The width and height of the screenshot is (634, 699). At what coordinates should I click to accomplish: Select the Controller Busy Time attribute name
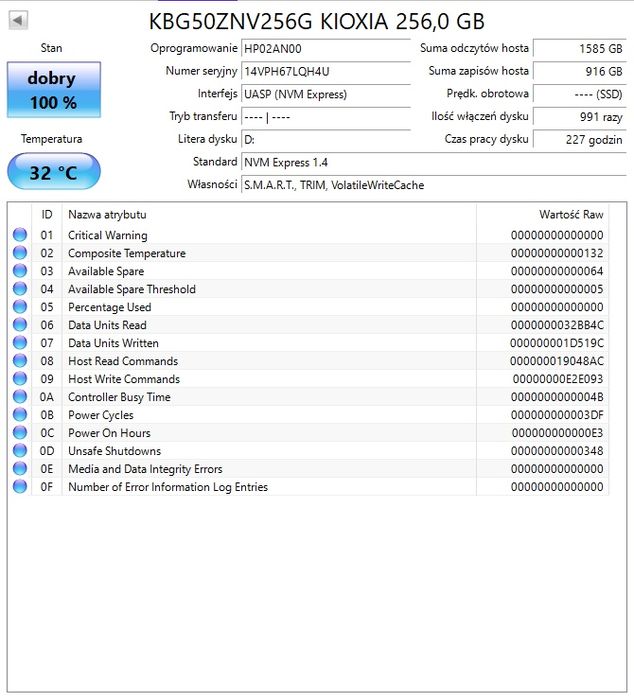[119, 397]
